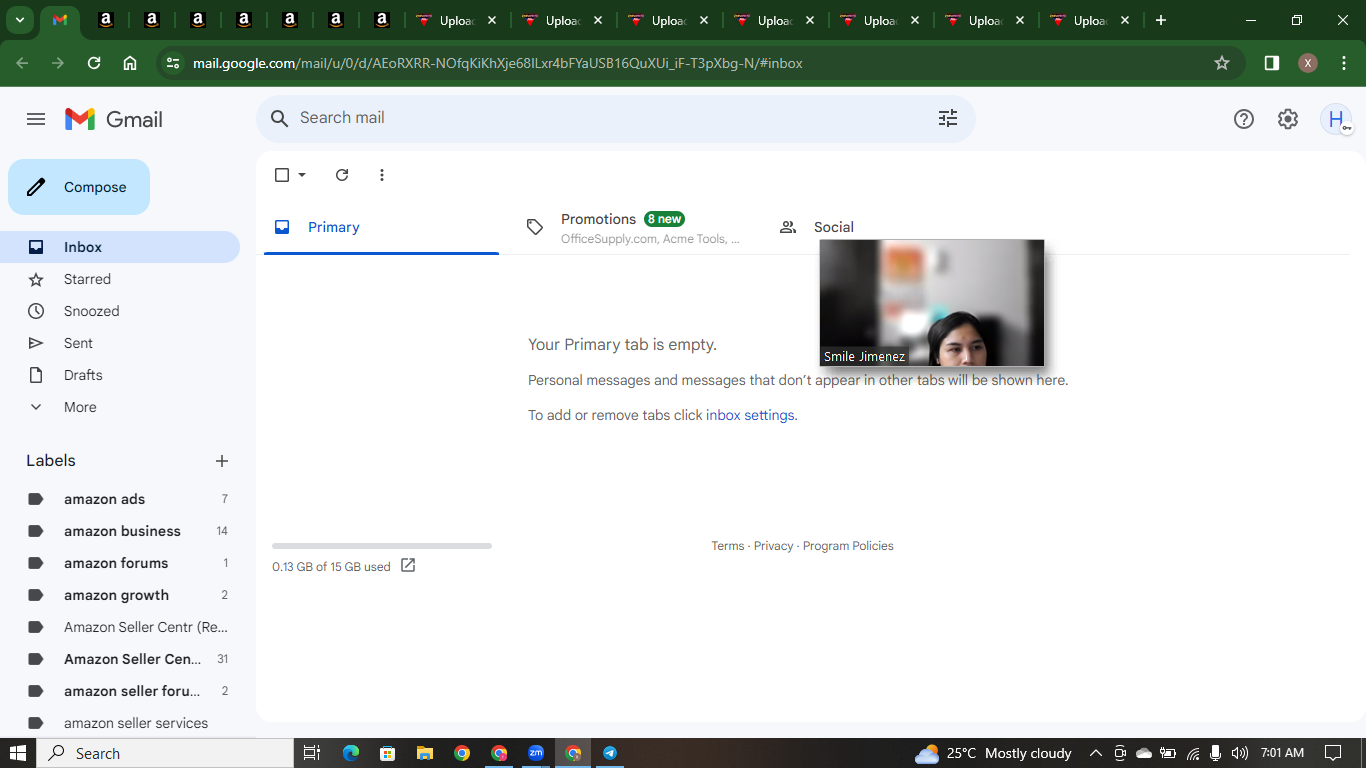Image resolution: width=1366 pixels, height=768 pixels.
Task: Click the 8 new Promotions badge
Action: 664,219
